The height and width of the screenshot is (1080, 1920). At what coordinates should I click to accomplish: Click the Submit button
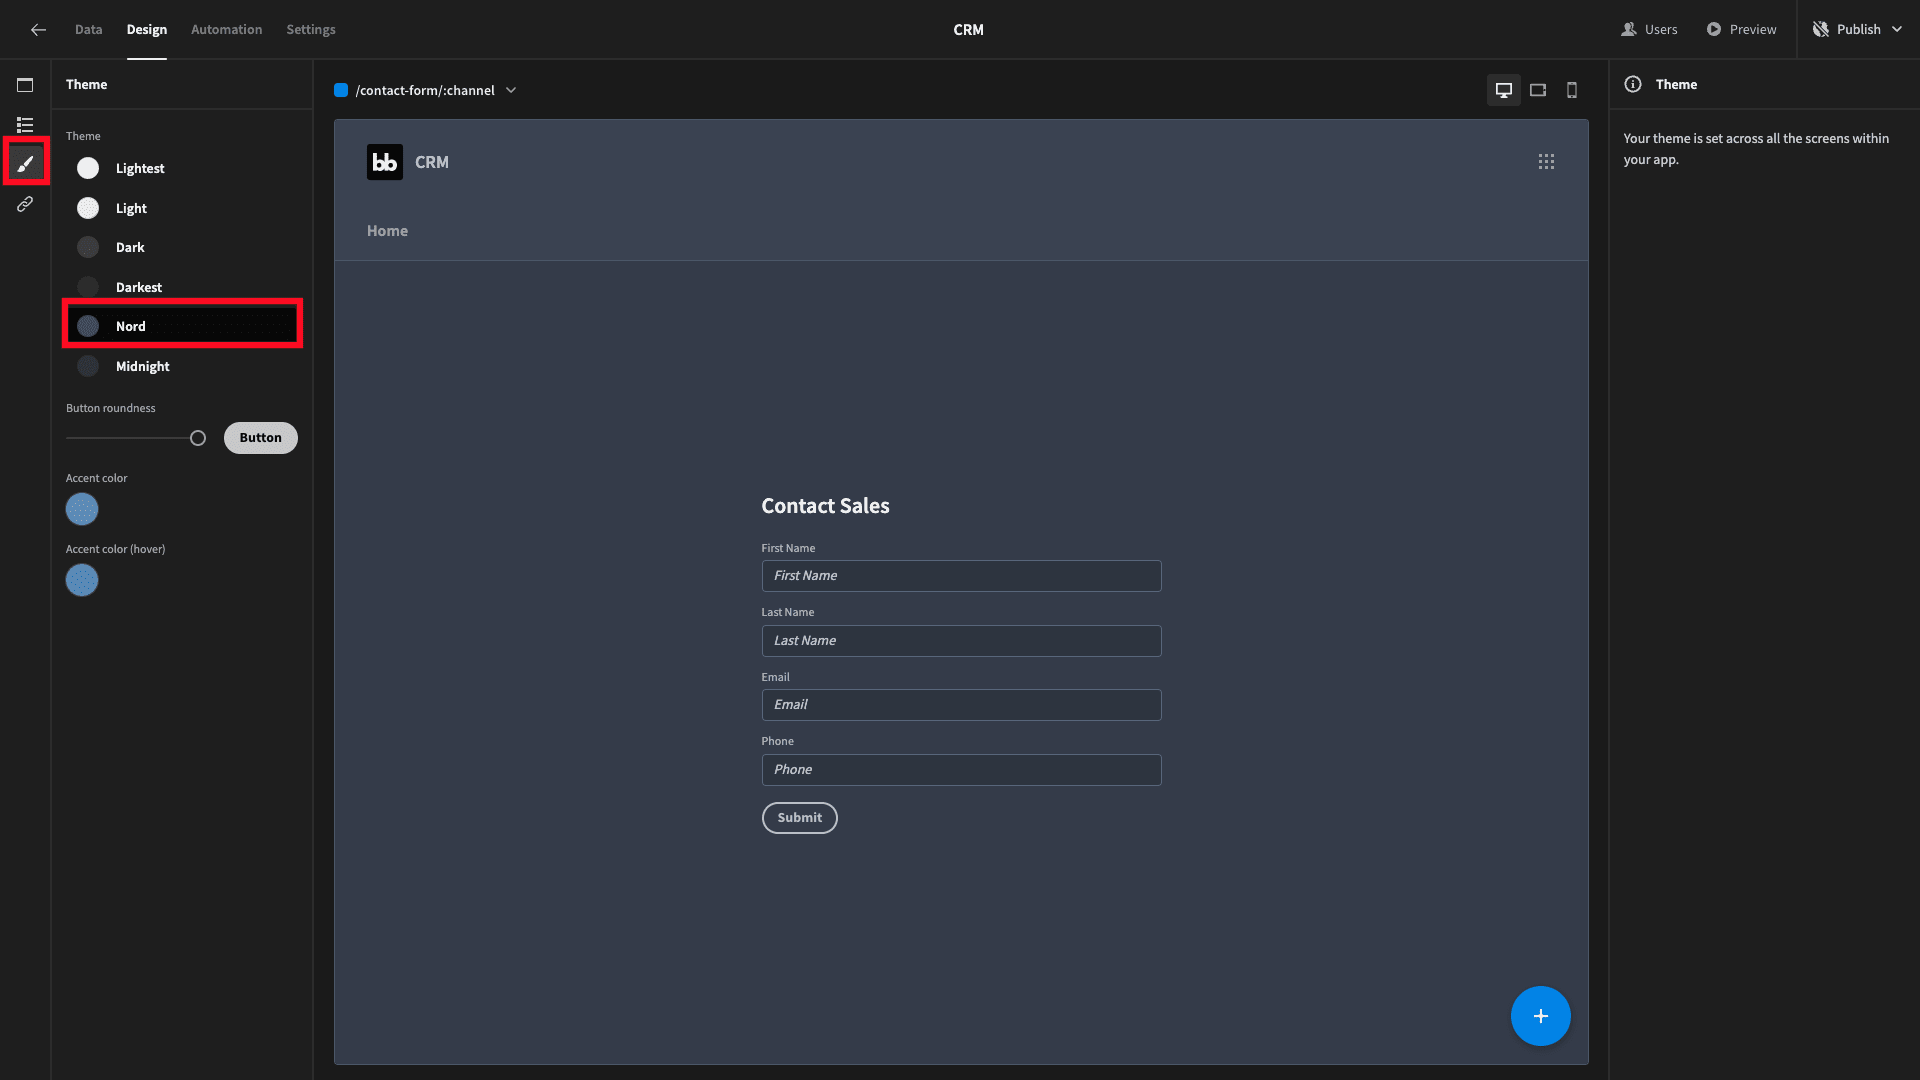(799, 818)
